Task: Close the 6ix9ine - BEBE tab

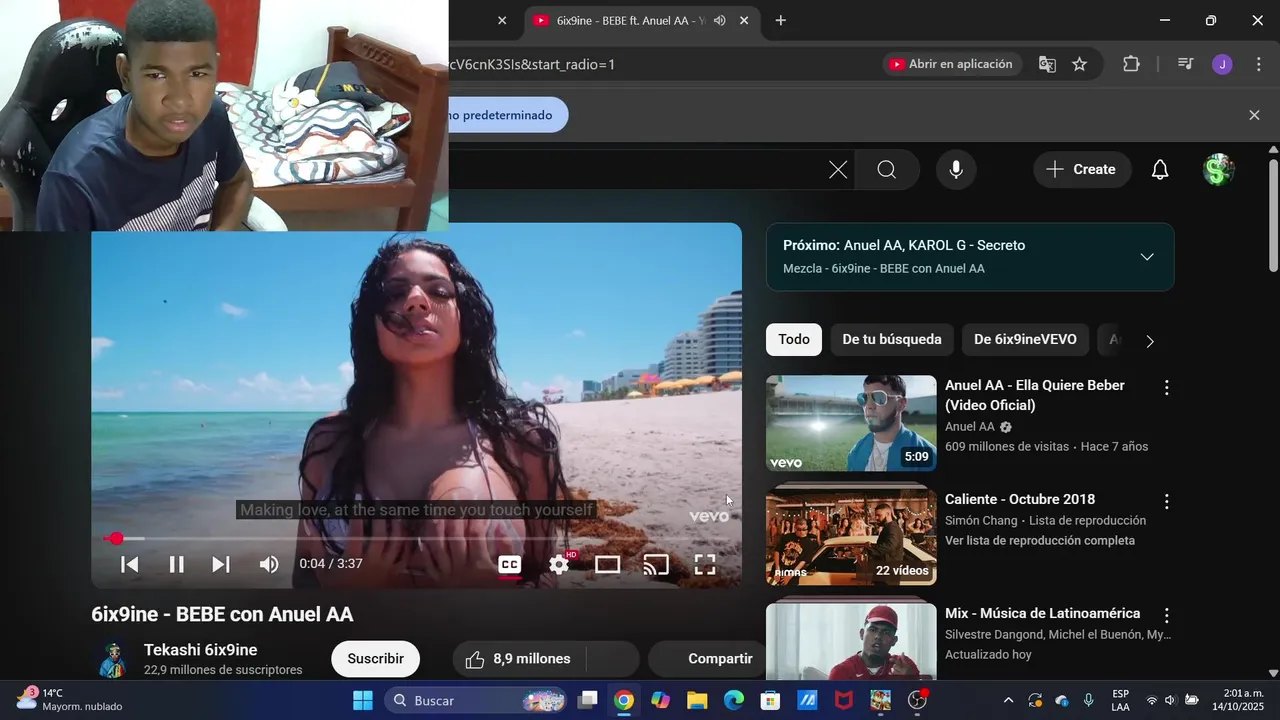Action: tap(744, 20)
